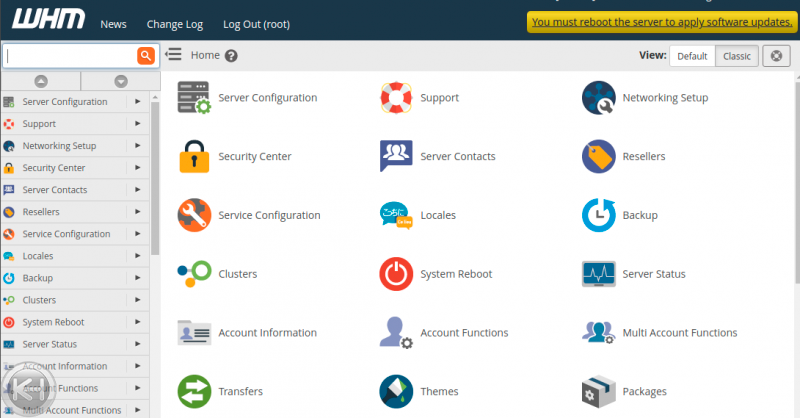Switch to the Classic view

[737, 56]
